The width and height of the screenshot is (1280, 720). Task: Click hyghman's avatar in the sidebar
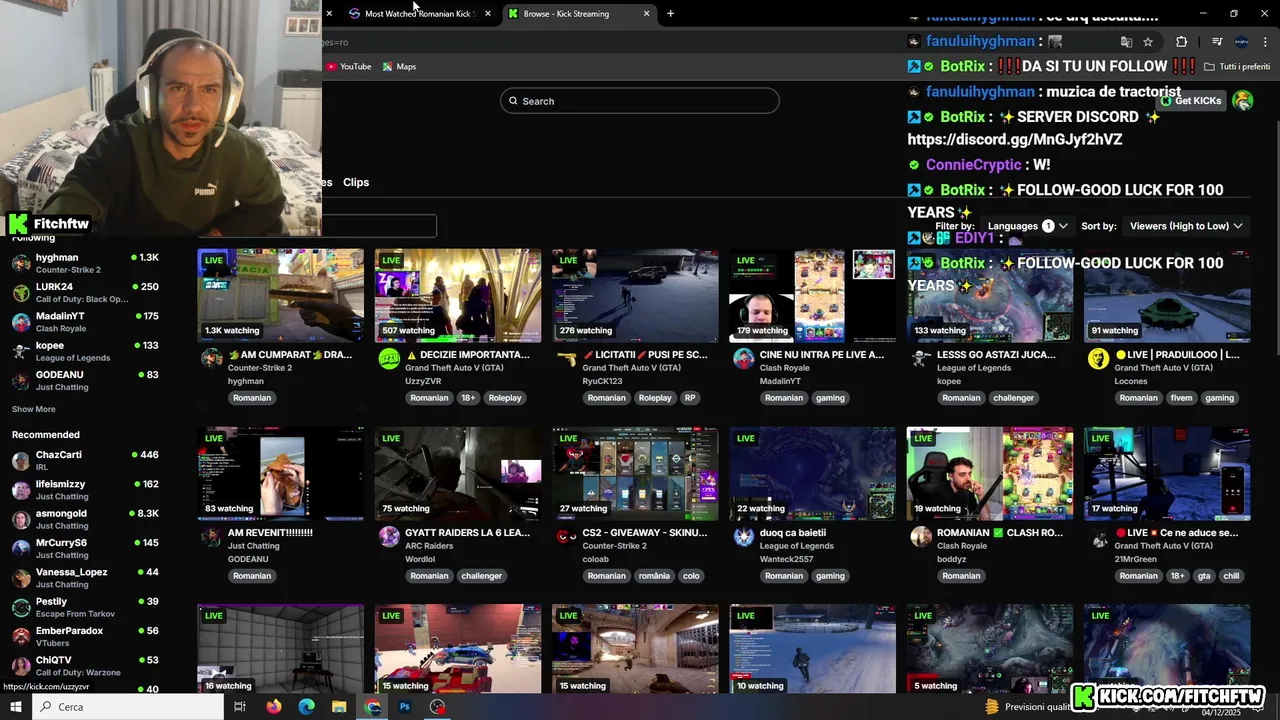[21, 263]
